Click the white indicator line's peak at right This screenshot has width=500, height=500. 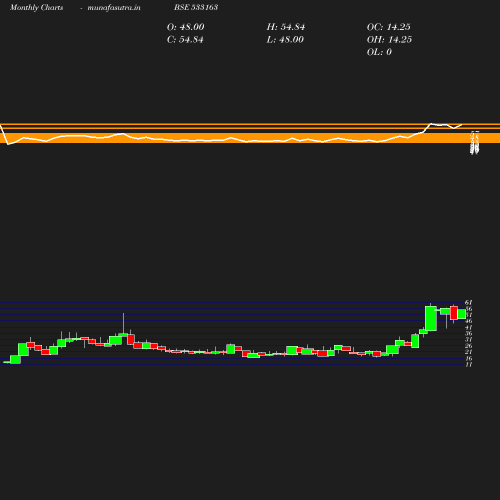(x=431, y=124)
